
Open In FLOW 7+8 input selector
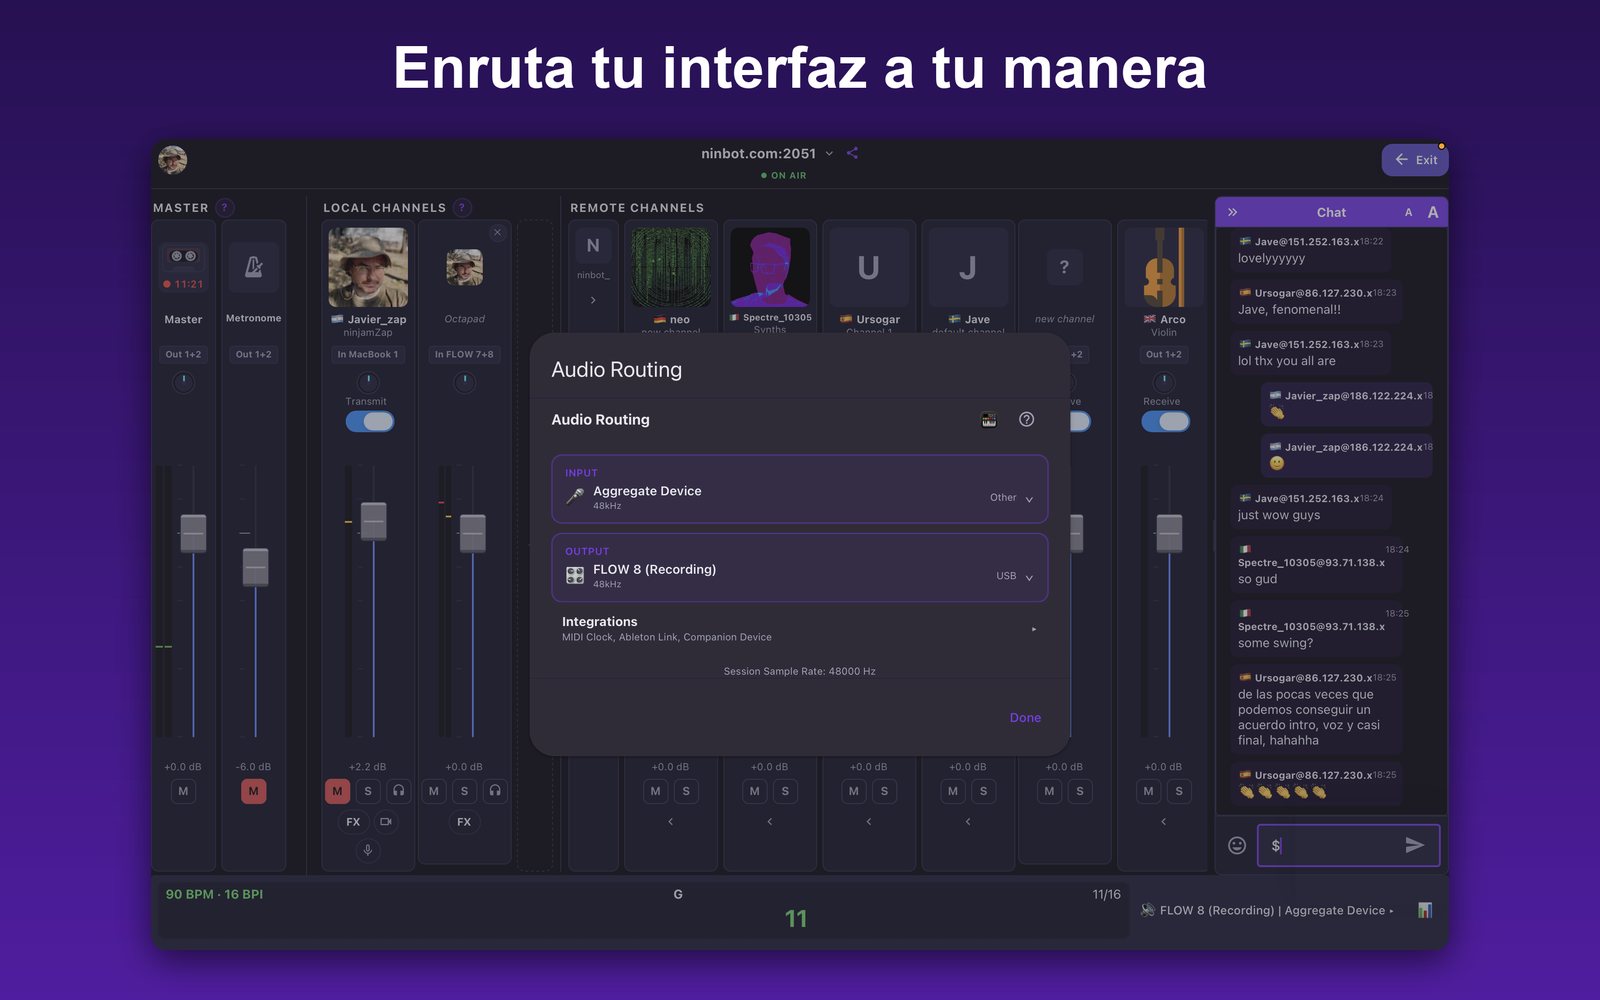464,354
